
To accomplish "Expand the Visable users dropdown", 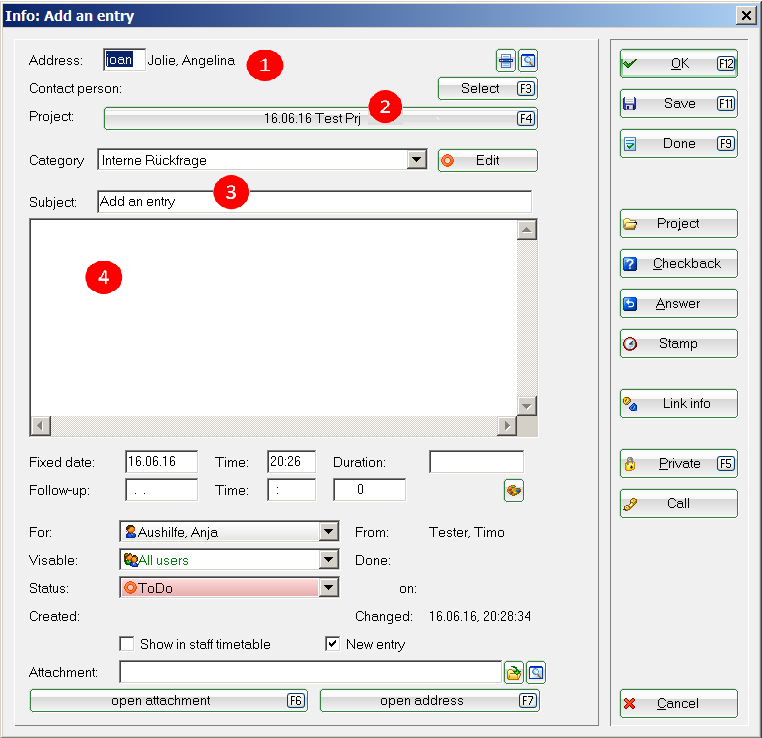I will coord(328,560).
